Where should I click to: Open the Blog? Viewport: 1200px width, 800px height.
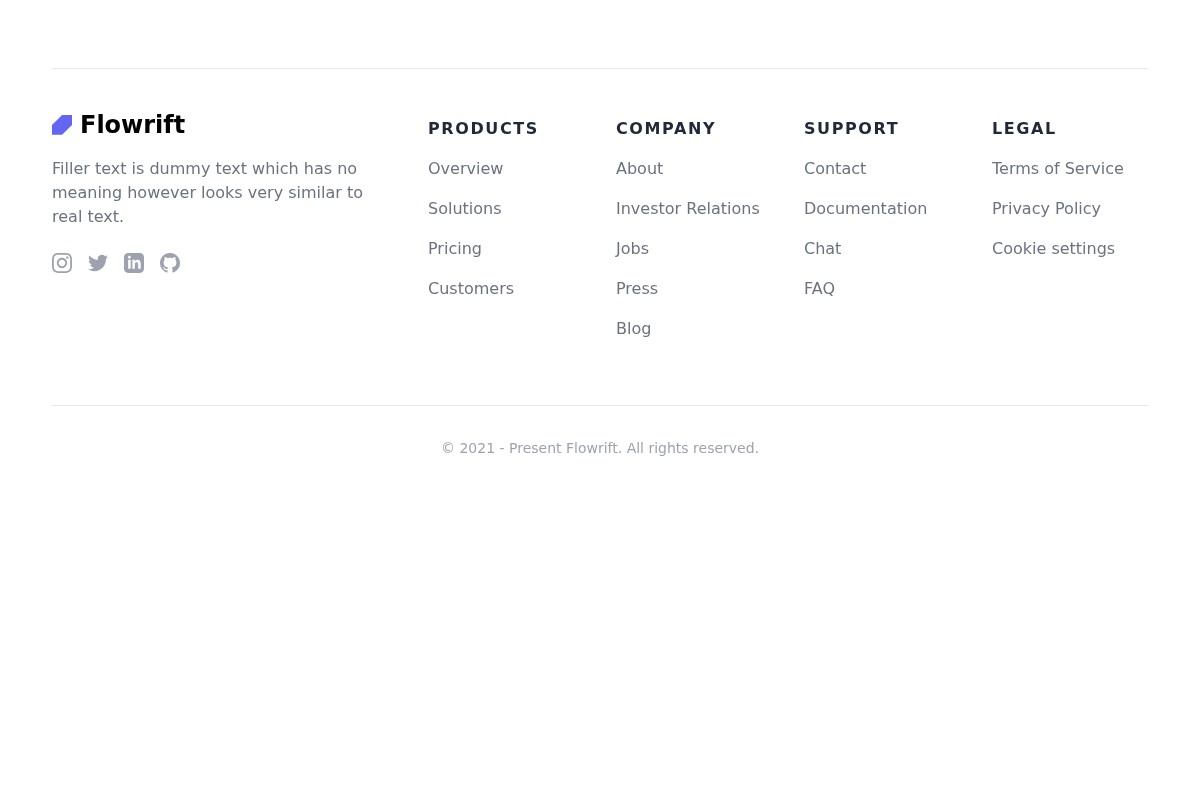[633, 328]
